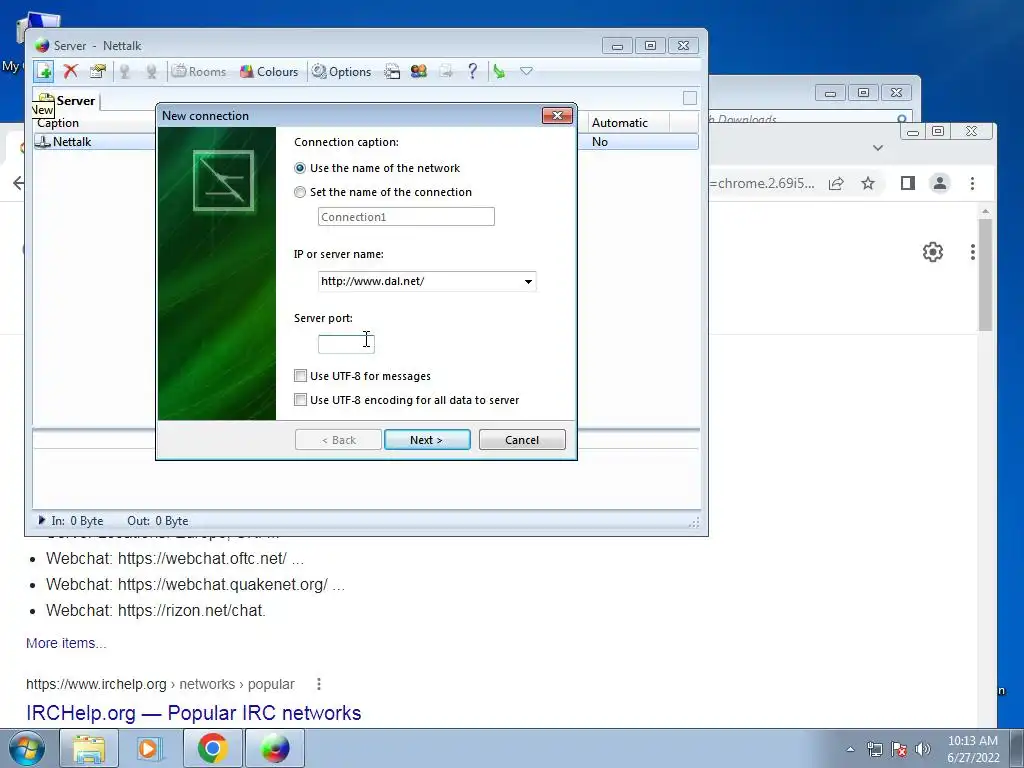The width and height of the screenshot is (1024, 768).
Task: Click into the http://www.dal.net/ server text
Action: (x=372, y=281)
